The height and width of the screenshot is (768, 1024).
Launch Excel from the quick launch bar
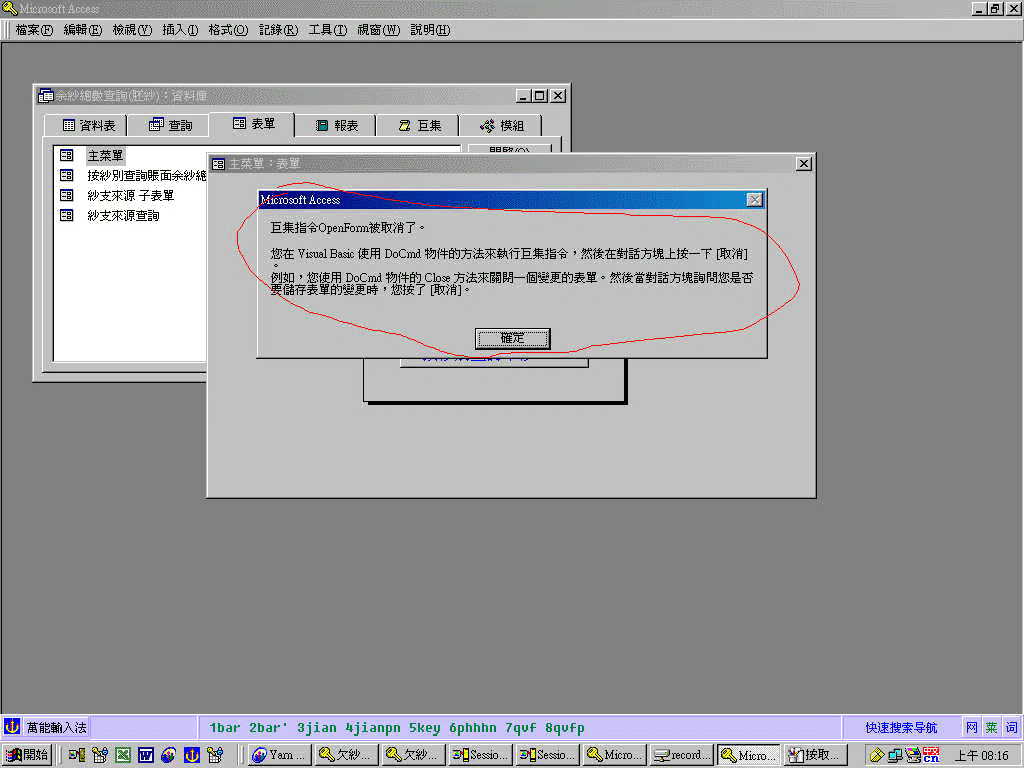tap(123, 756)
